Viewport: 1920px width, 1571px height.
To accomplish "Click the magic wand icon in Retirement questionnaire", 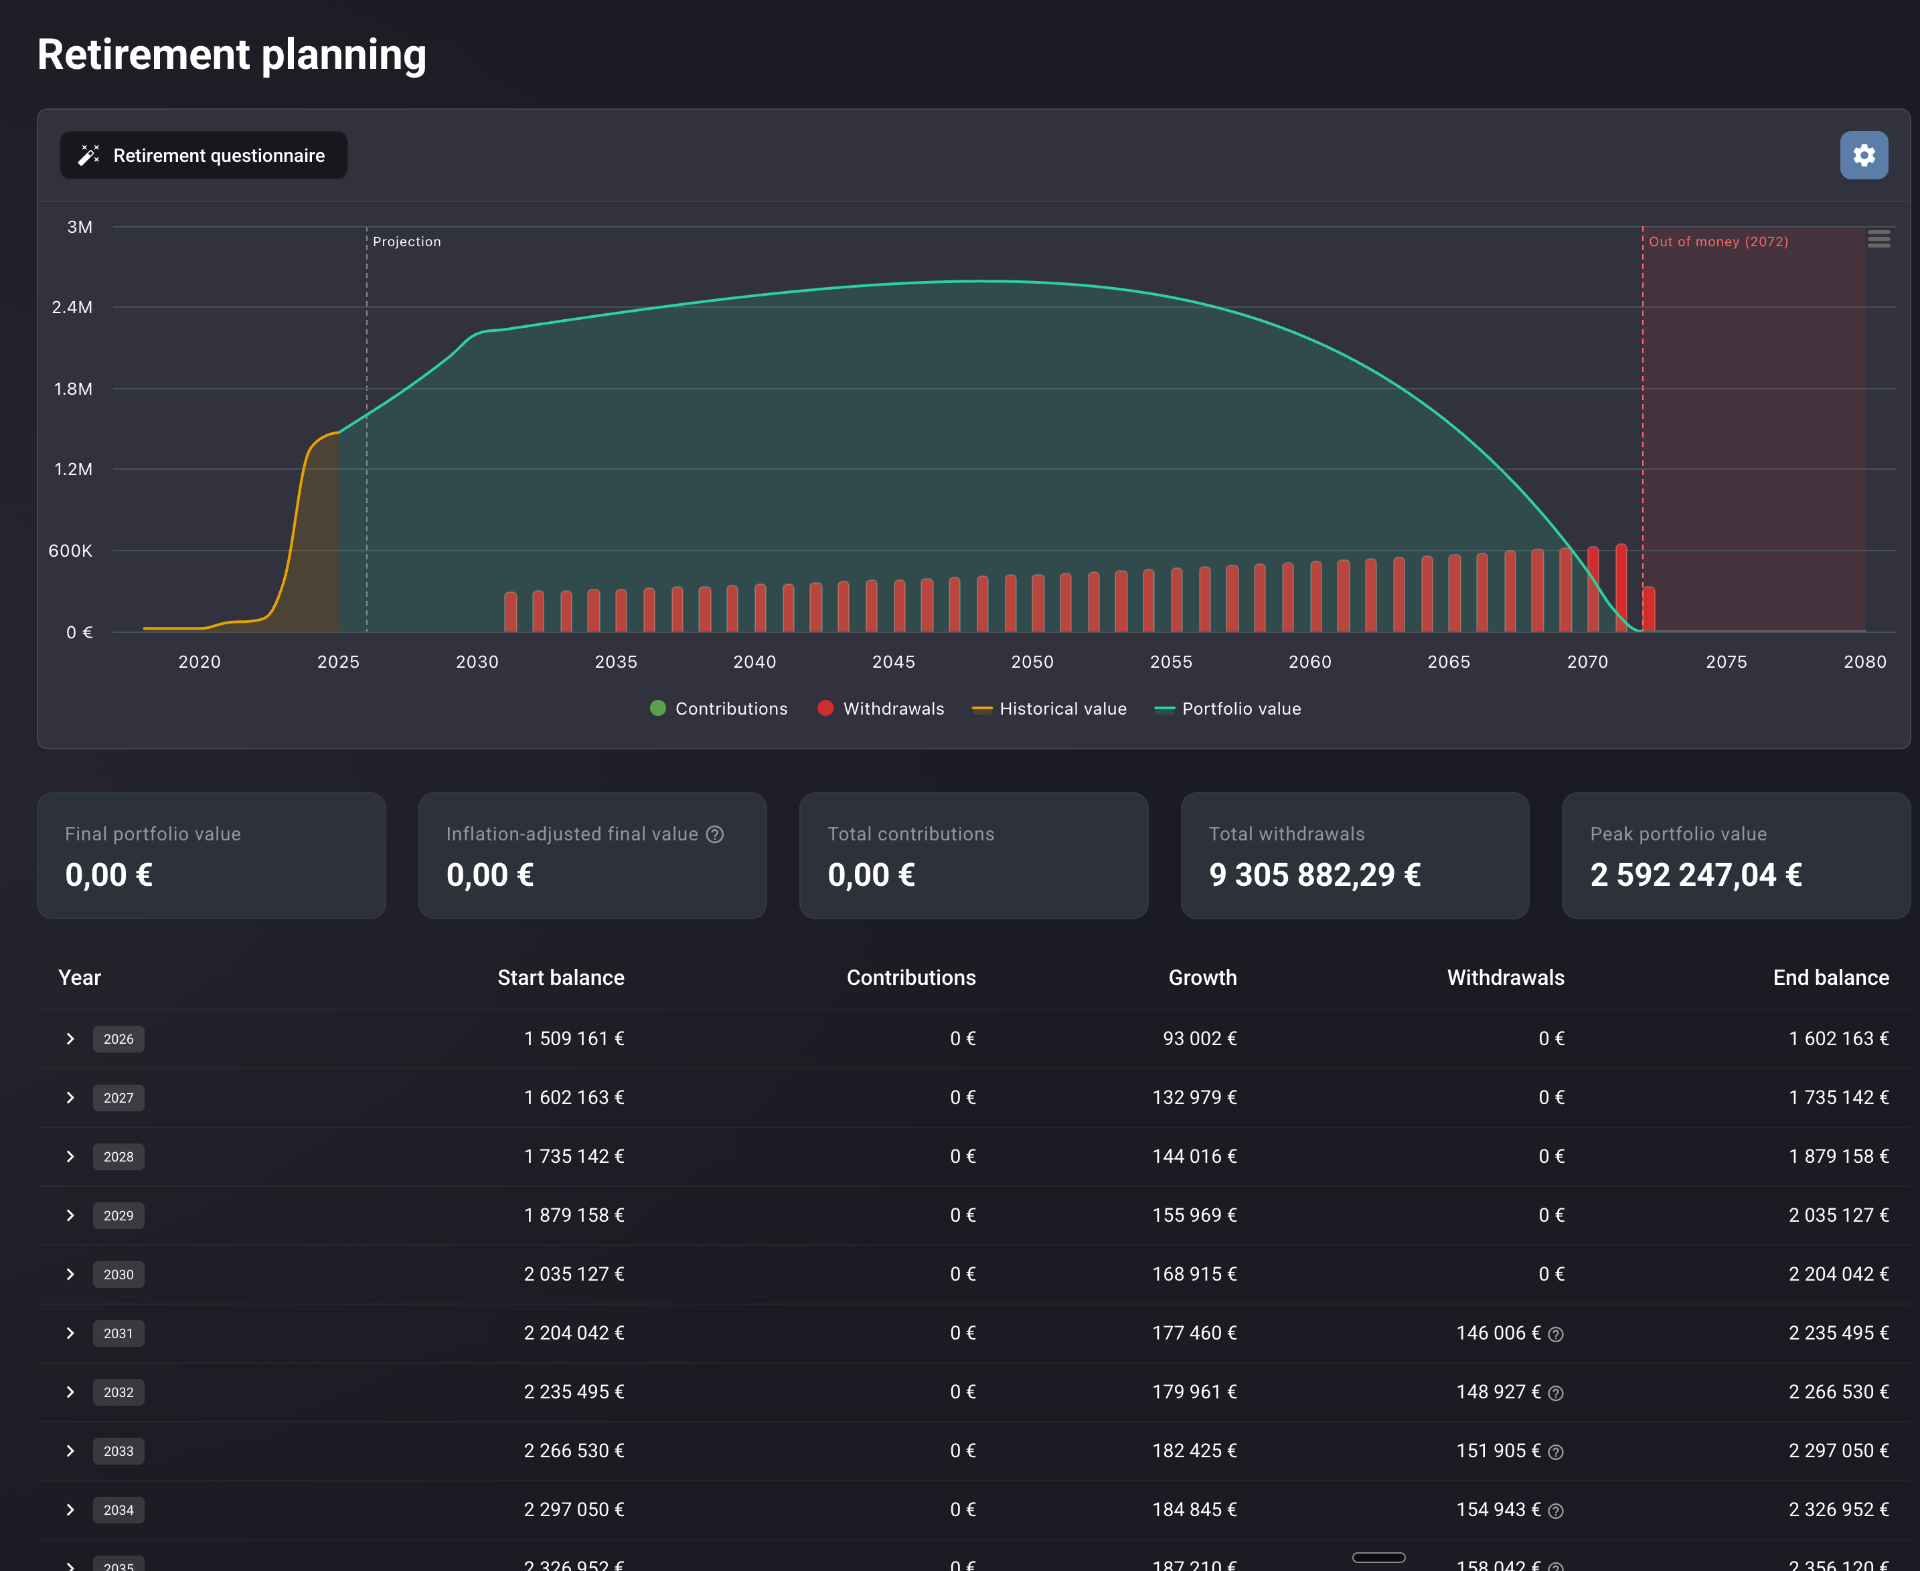I will [89, 155].
